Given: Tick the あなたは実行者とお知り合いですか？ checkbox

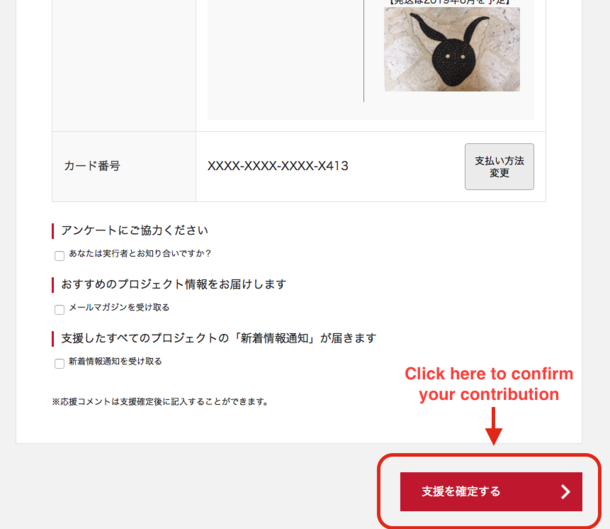Looking at the screenshot, I should click(x=59, y=256).
